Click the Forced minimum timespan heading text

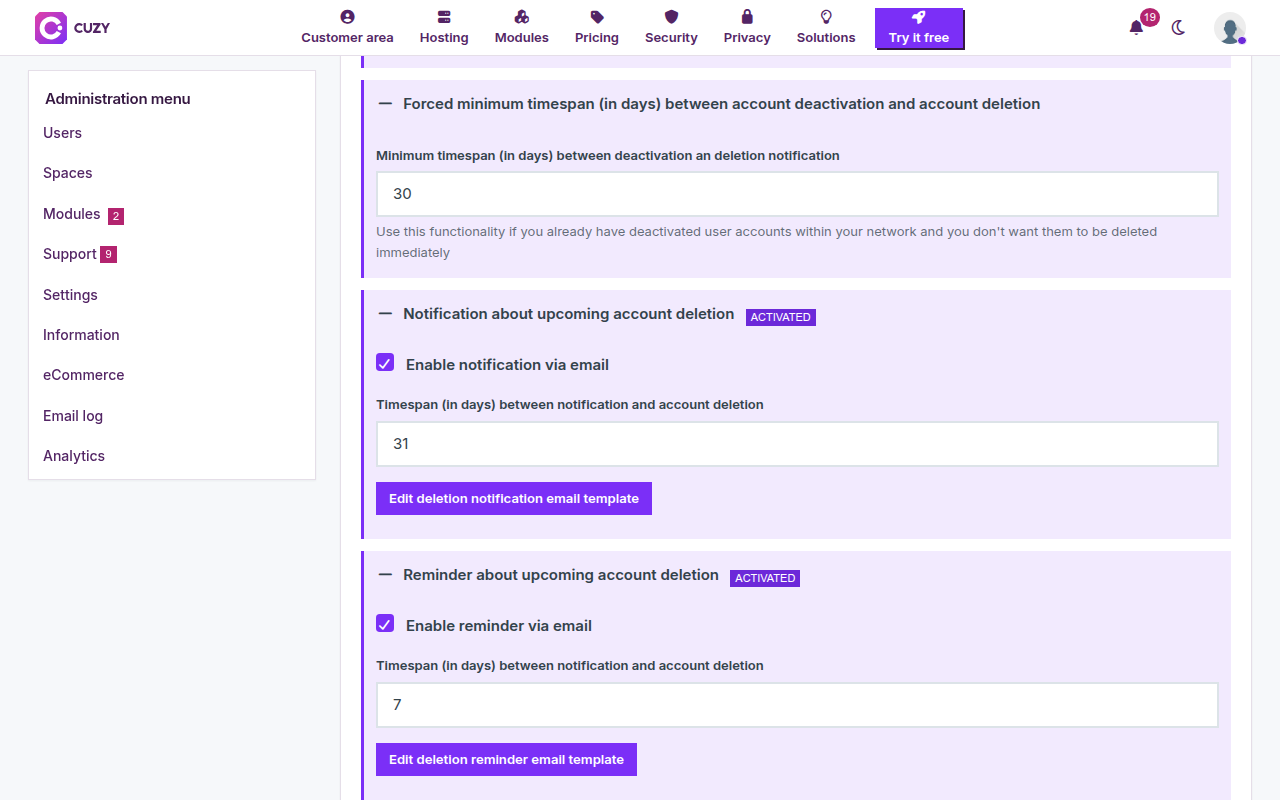(722, 104)
